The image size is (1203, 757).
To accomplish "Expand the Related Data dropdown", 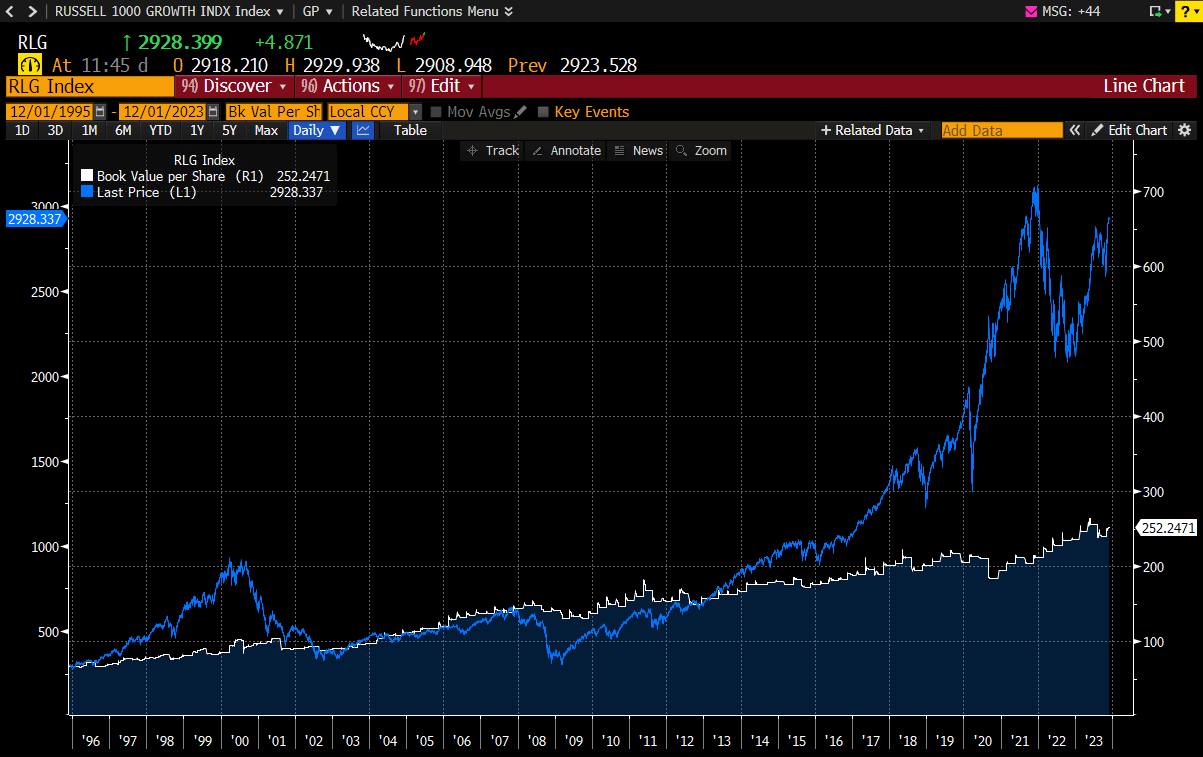I will pos(873,130).
